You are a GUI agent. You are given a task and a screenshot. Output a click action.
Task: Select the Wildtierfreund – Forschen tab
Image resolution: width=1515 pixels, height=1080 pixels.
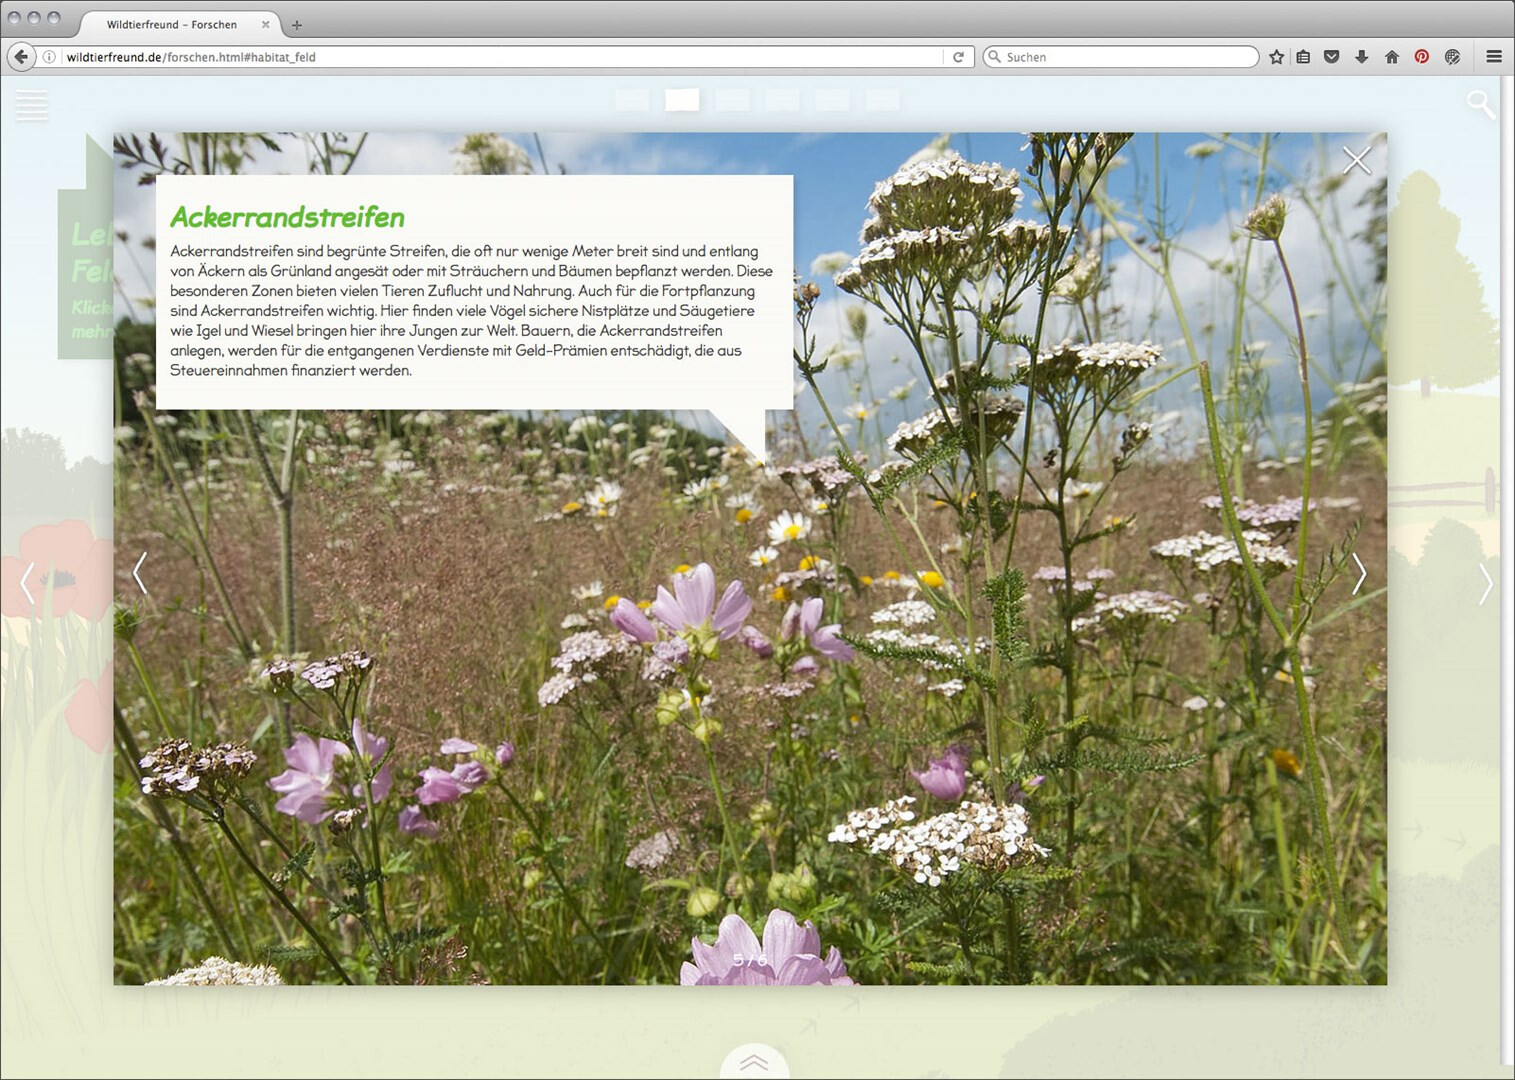tap(172, 24)
